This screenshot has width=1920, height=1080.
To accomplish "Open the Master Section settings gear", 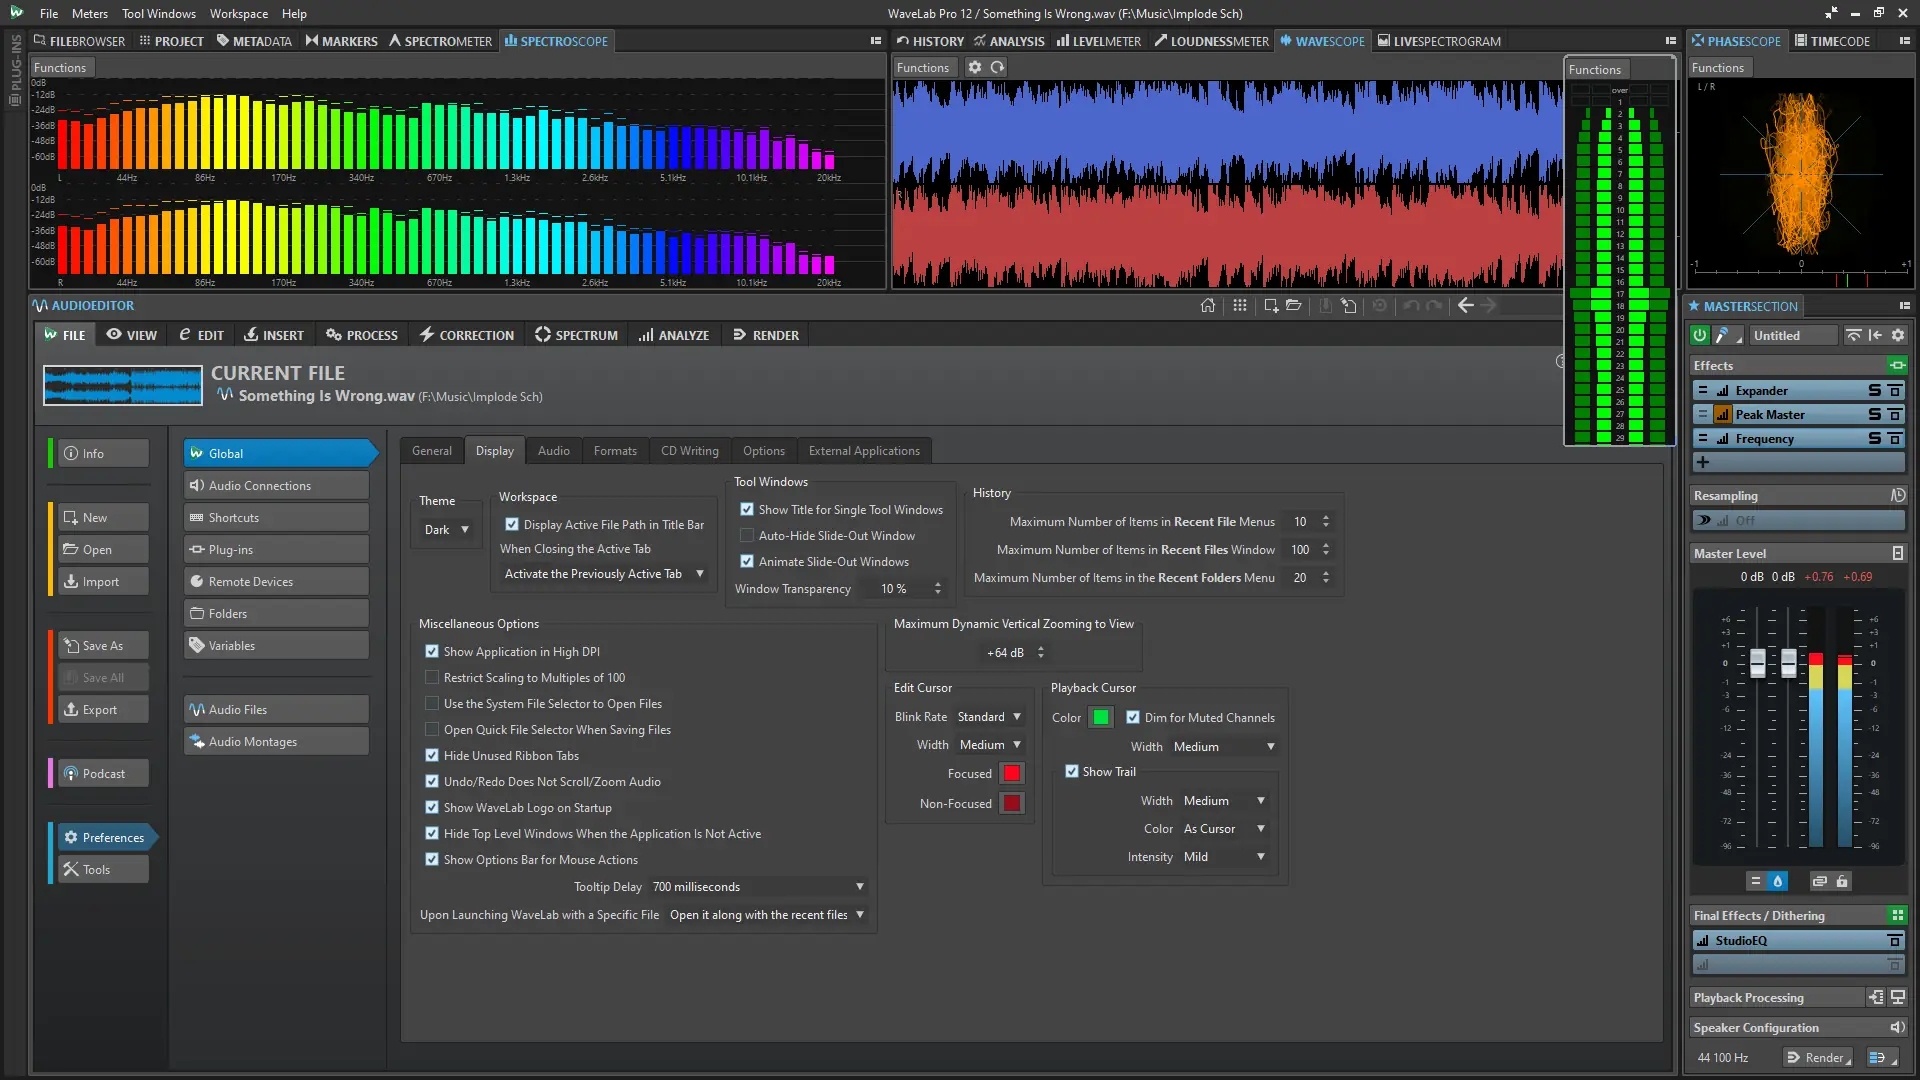I will [x=1898, y=336].
